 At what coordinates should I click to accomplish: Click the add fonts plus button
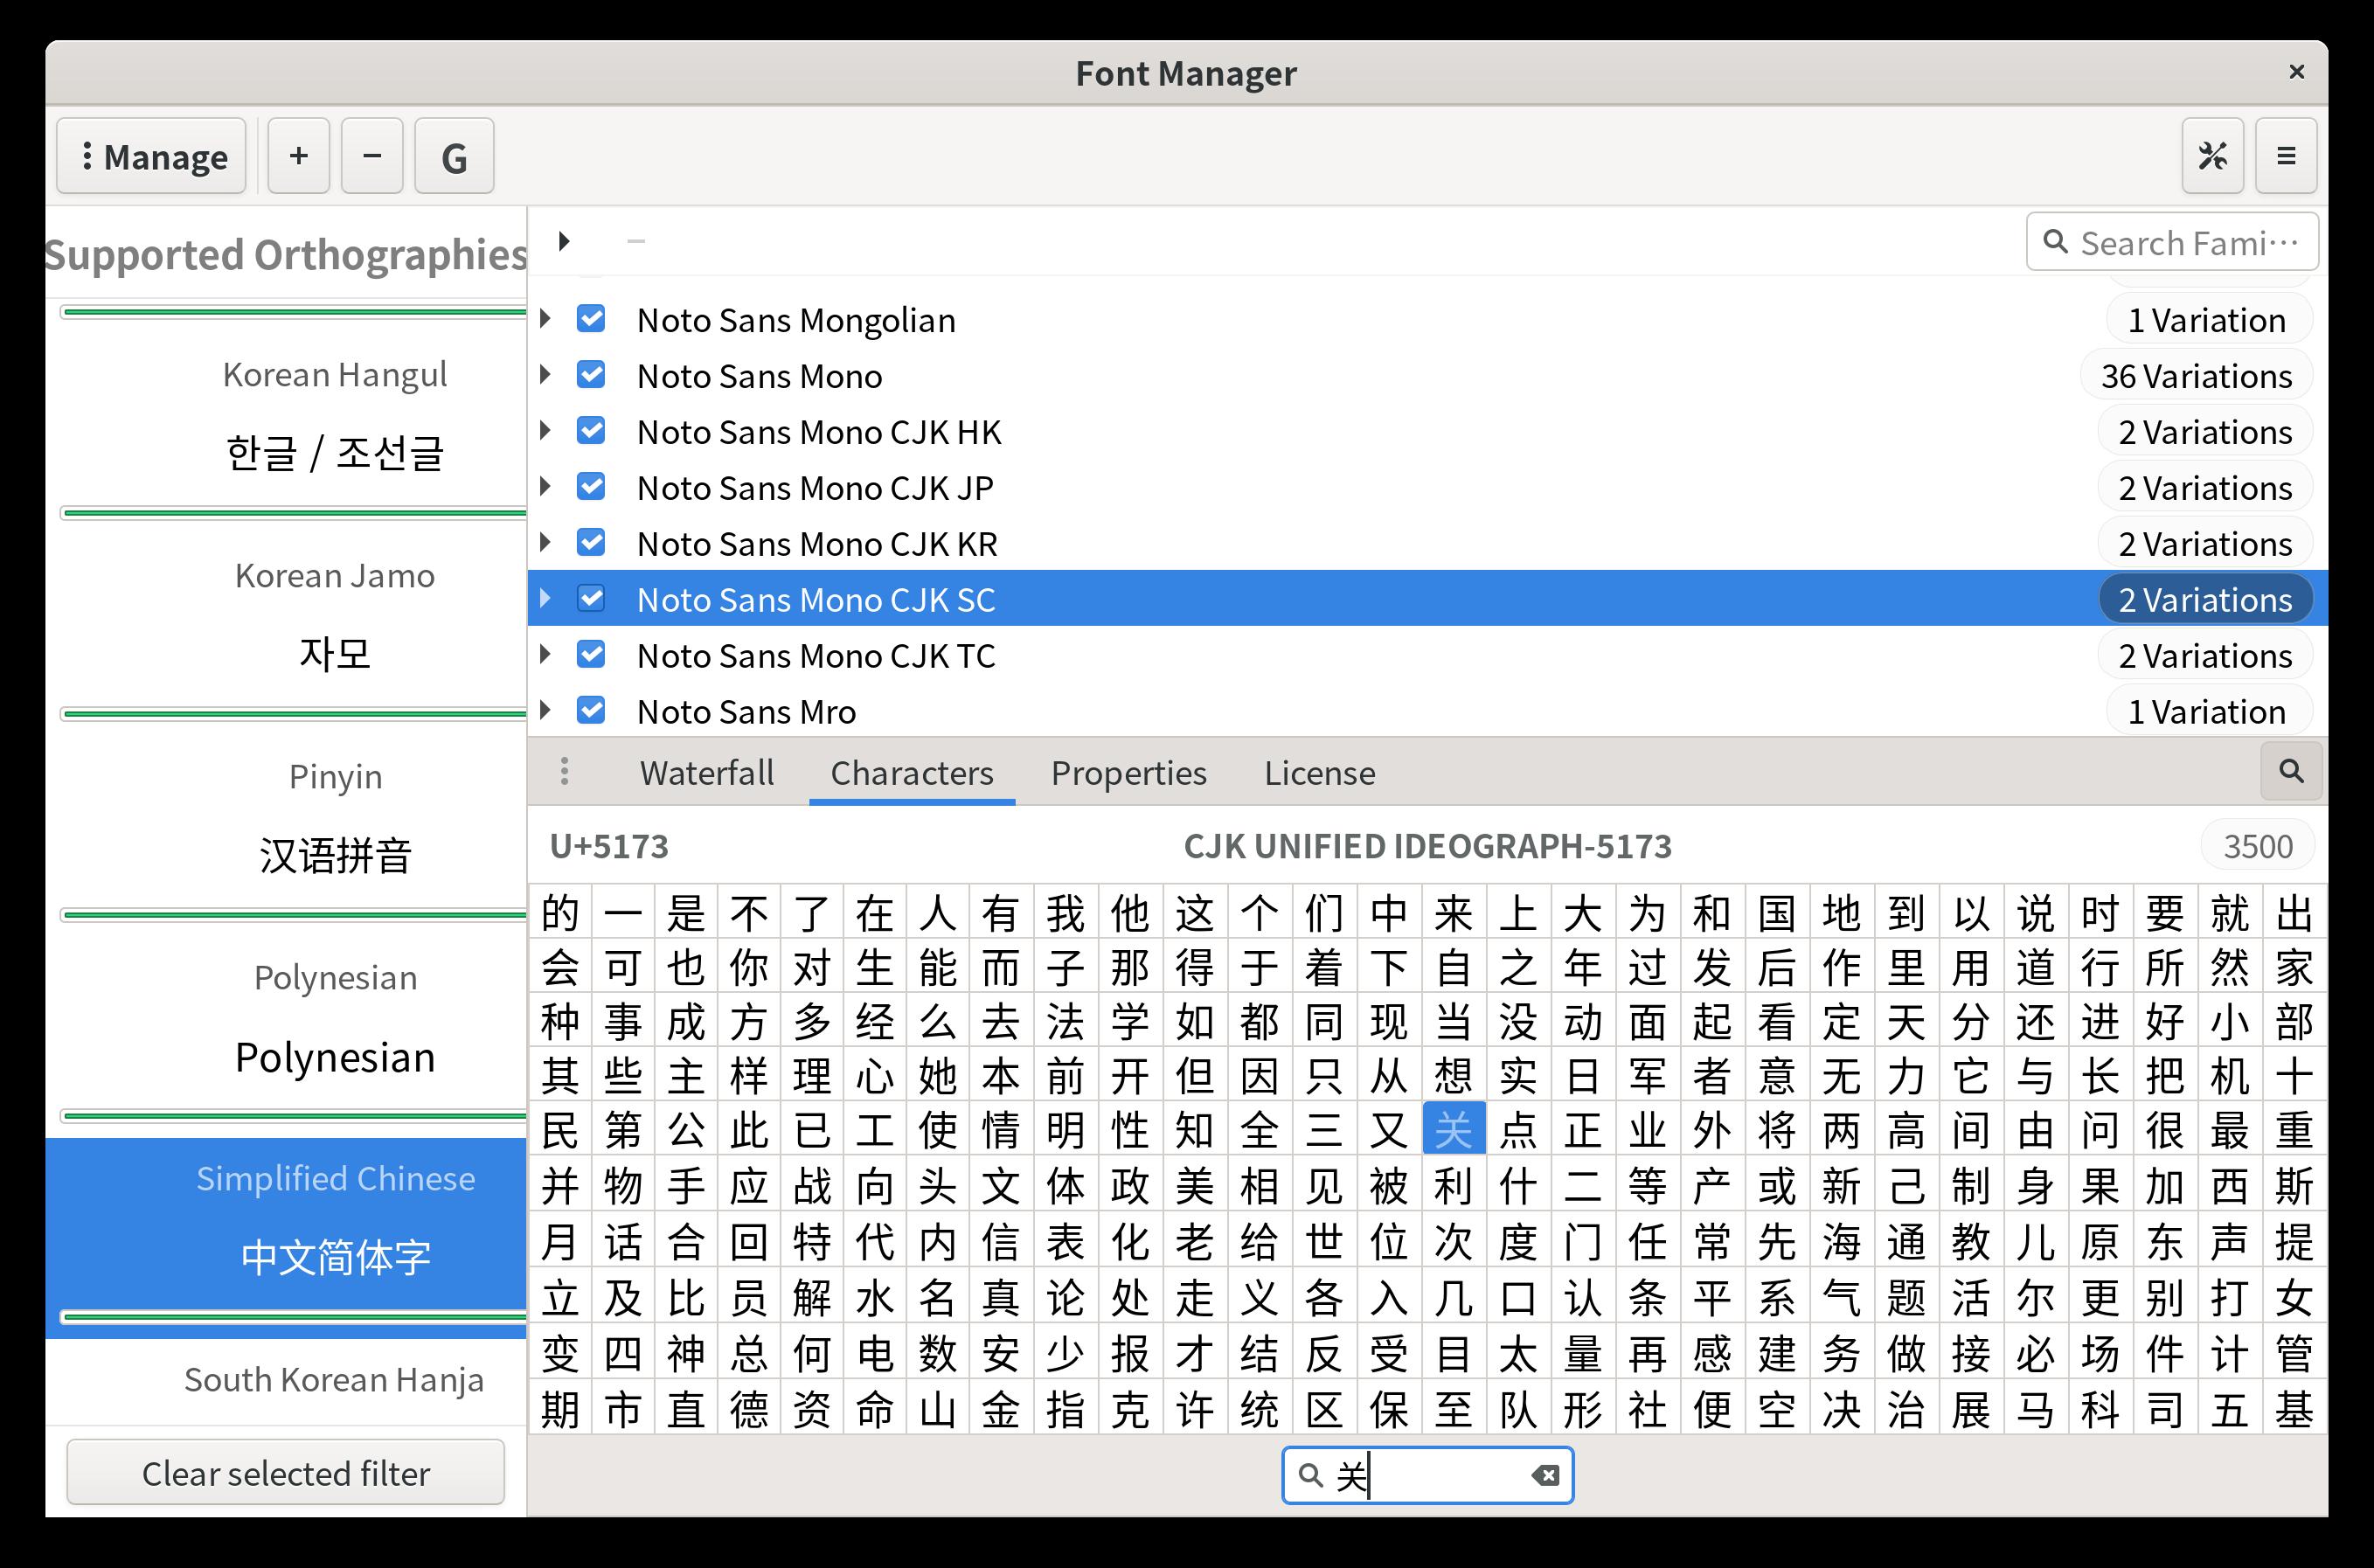298,156
